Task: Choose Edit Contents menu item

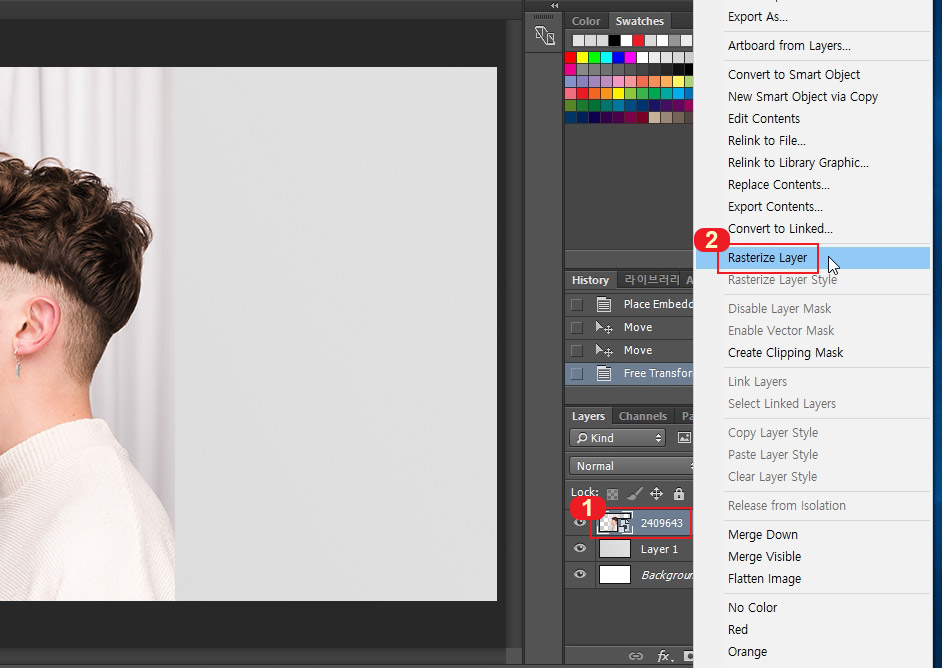Action: point(764,118)
